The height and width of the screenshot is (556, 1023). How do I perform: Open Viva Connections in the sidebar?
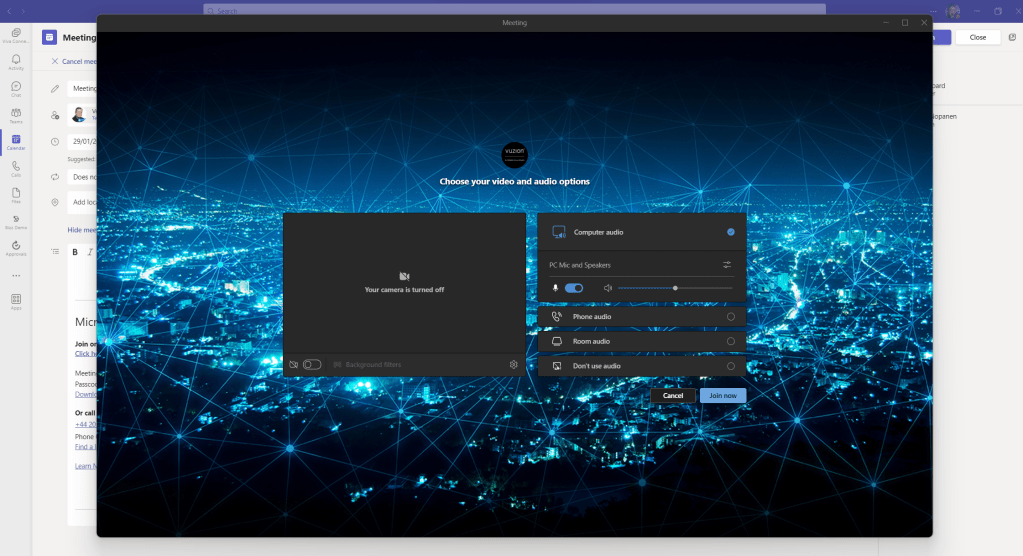coord(16,35)
